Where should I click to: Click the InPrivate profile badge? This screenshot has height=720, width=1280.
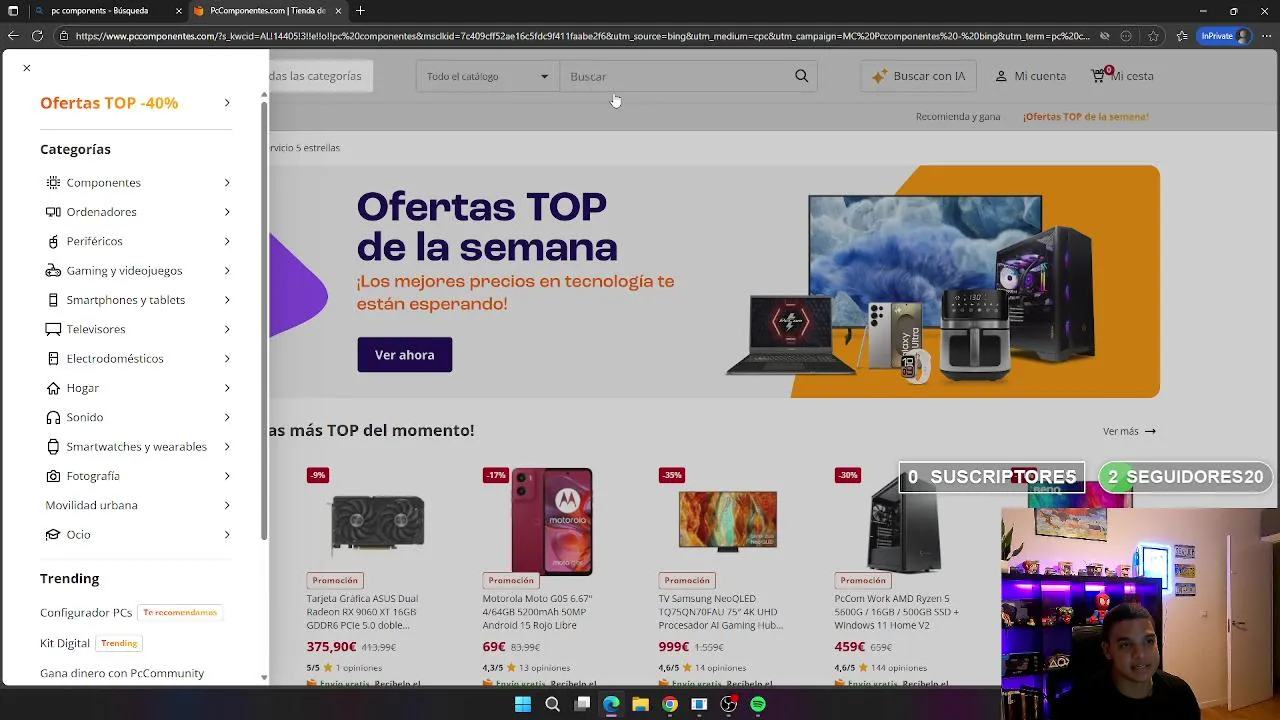(x=1224, y=36)
